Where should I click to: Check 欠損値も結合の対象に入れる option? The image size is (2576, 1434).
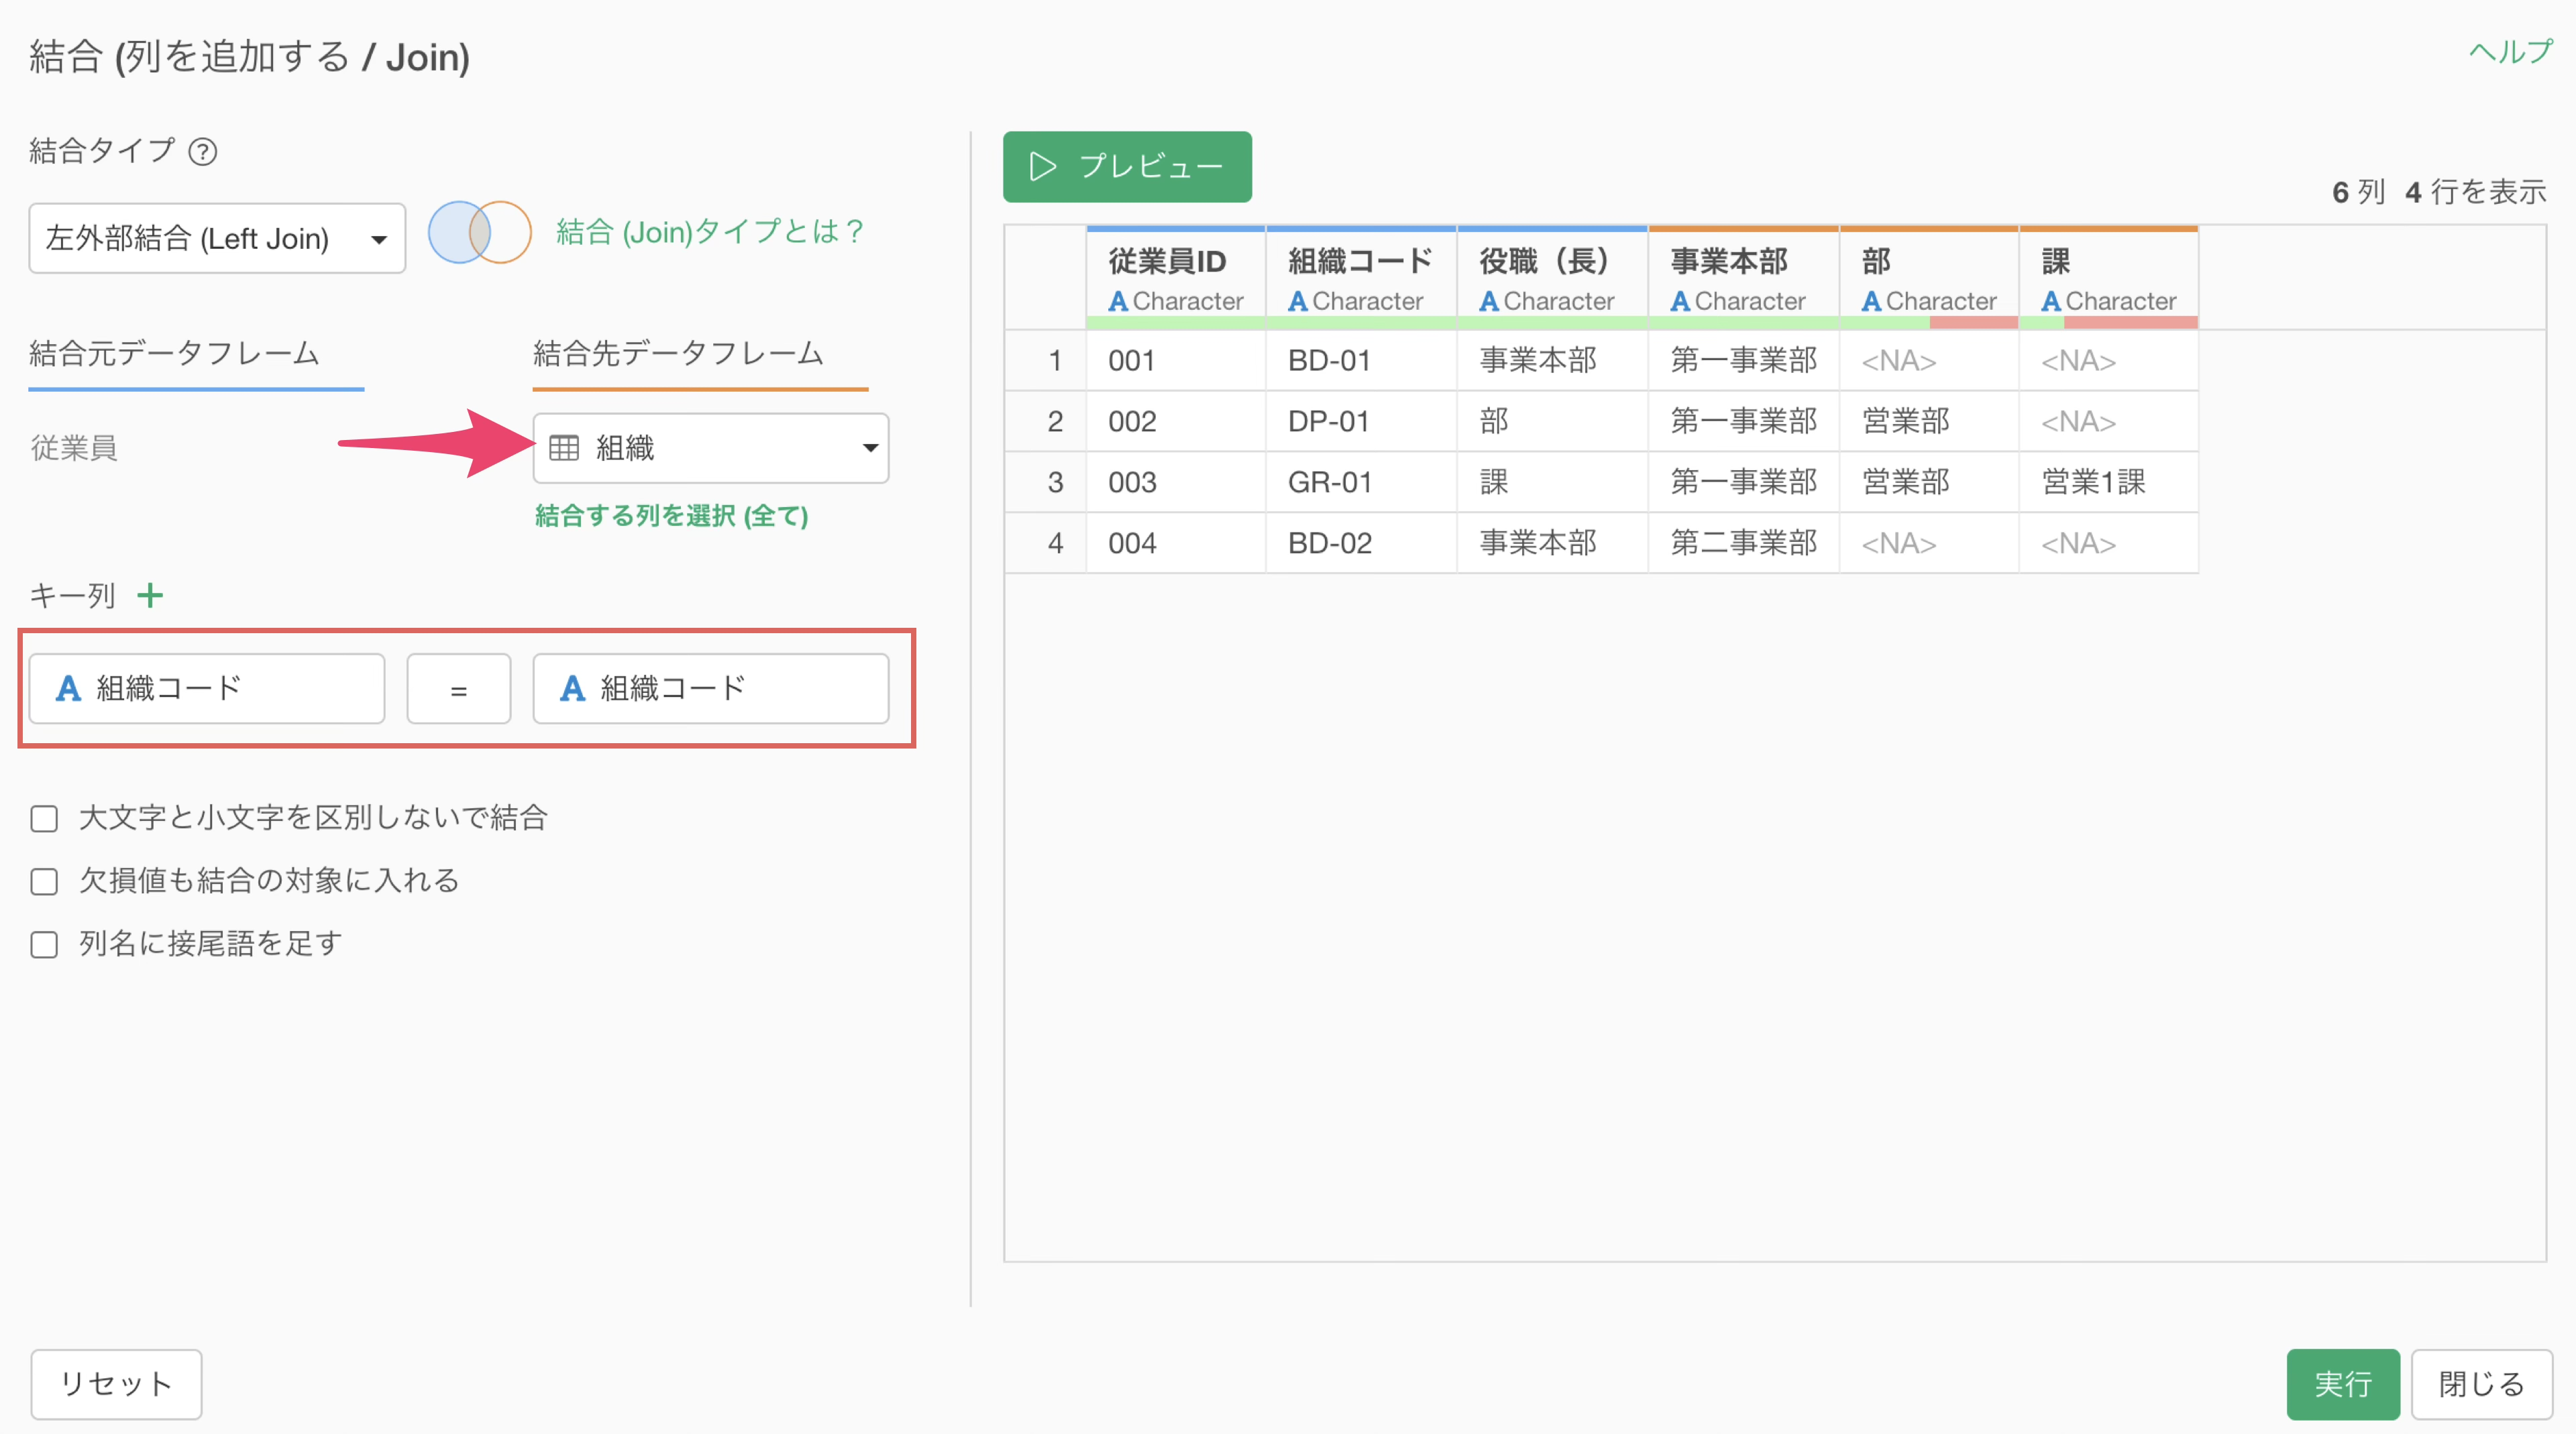click(x=44, y=882)
